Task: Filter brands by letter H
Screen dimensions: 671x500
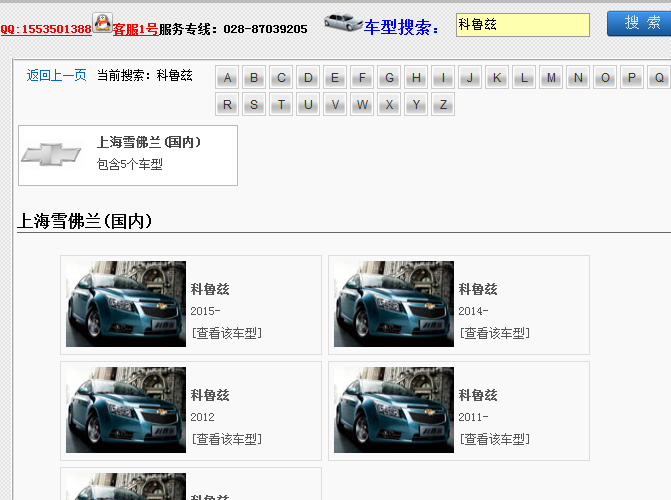Action: click(x=416, y=77)
